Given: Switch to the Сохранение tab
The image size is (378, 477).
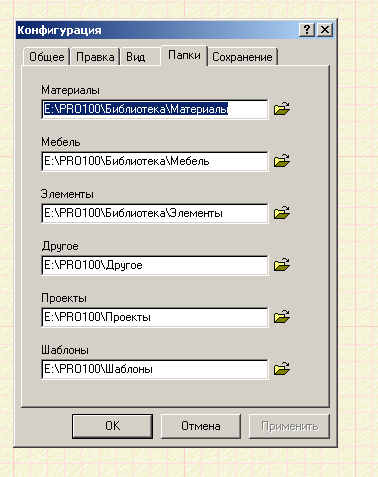Looking at the screenshot, I should [242, 57].
